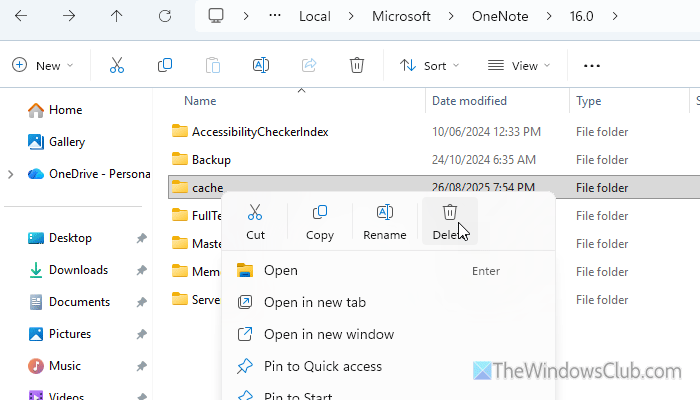Click the toolbar Paste icon
700x400 pixels.
tap(213, 65)
